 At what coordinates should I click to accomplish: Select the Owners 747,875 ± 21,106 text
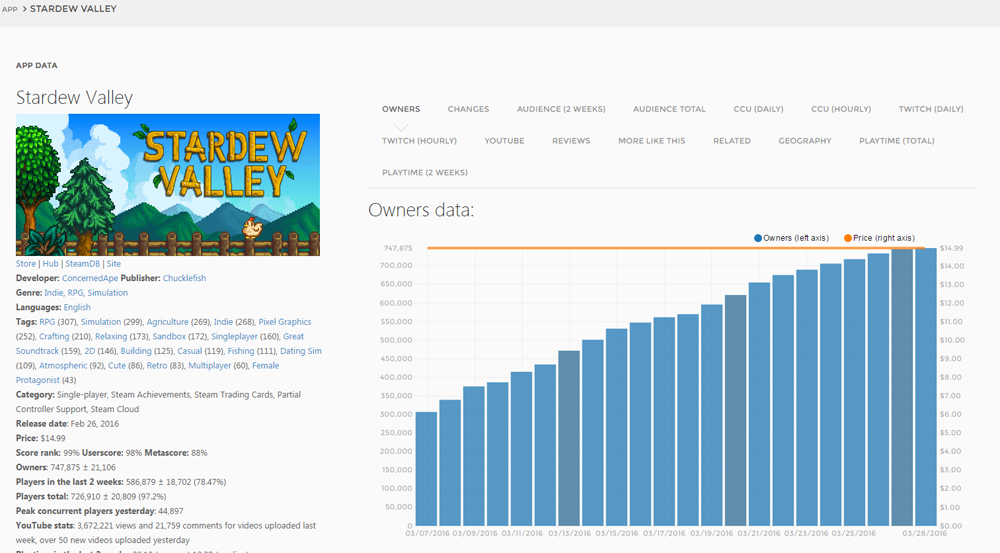(x=66, y=468)
